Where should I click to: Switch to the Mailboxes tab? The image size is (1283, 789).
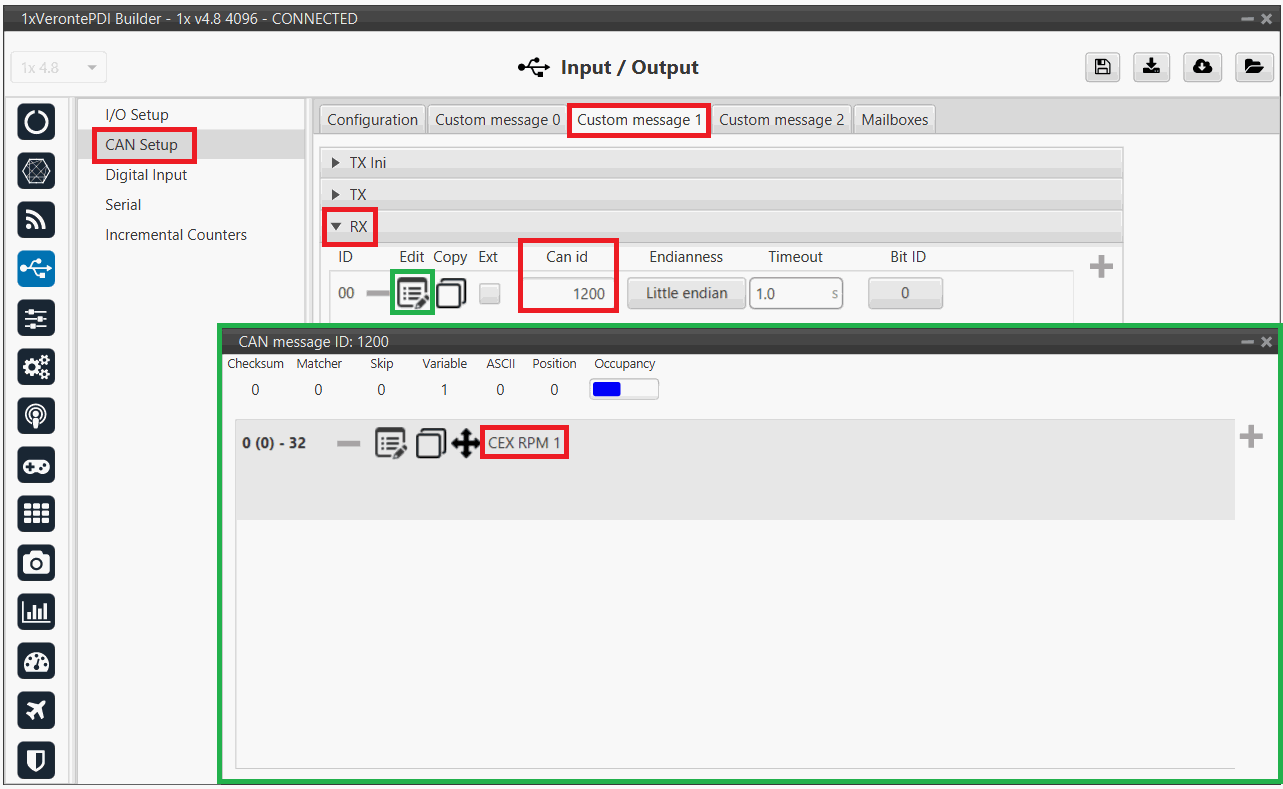(894, 120)
